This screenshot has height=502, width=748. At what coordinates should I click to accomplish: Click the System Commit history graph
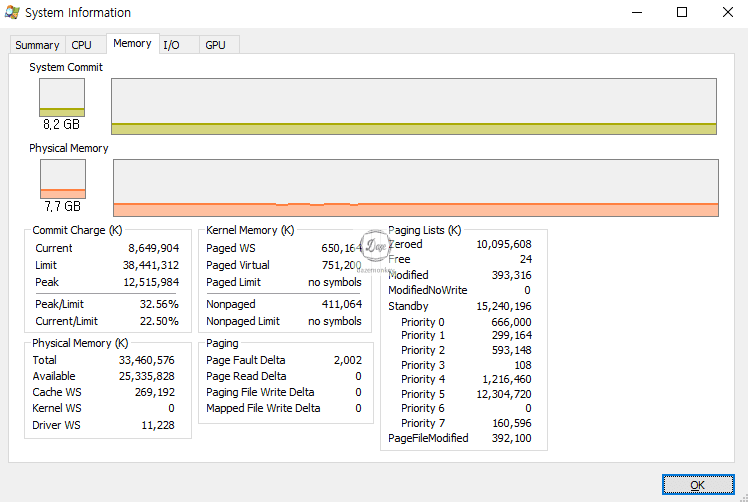(414, 106)
